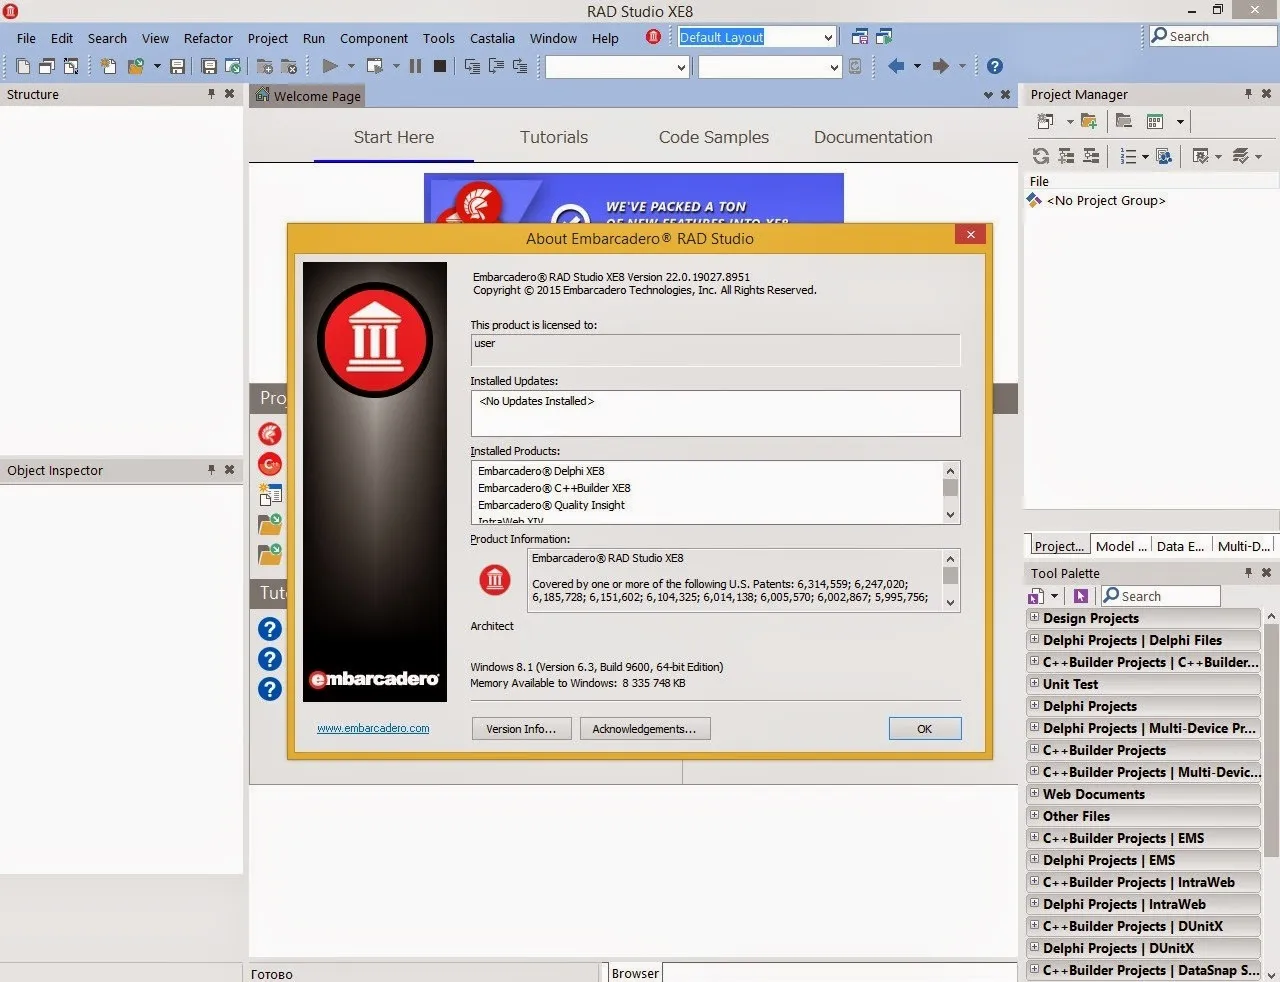Click the Tool Palette Search field
This screenshot has height=982, width=1280.
[1160, 596]
